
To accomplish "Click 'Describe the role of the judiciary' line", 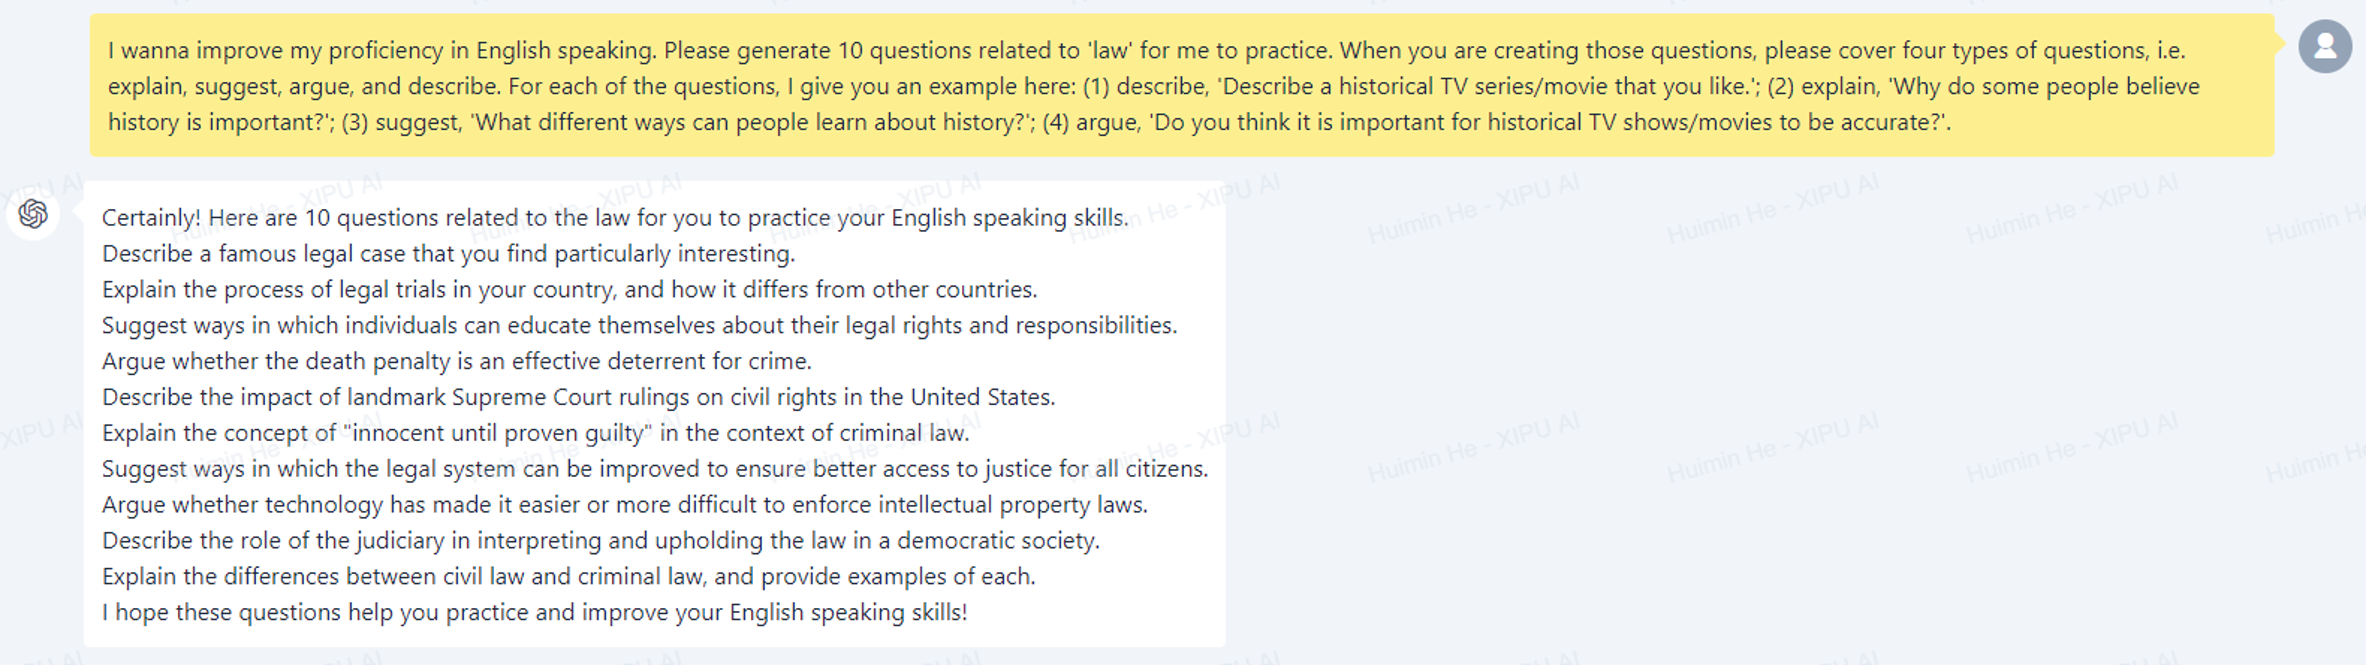I will pos(600,541).
